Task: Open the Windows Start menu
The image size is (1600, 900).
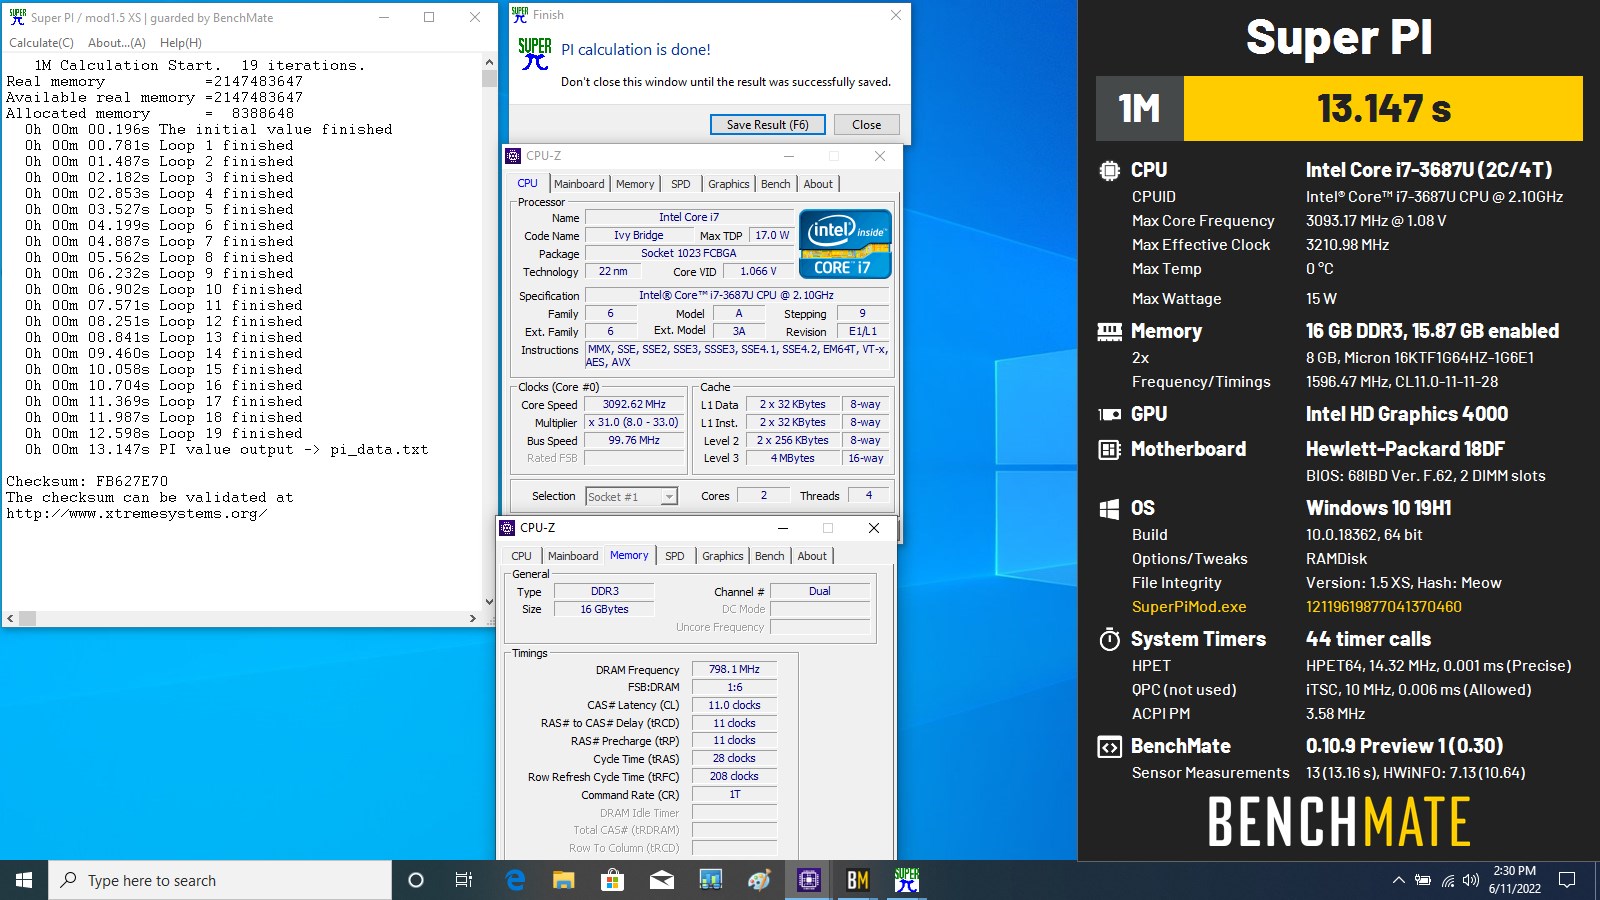Action: 24,880
